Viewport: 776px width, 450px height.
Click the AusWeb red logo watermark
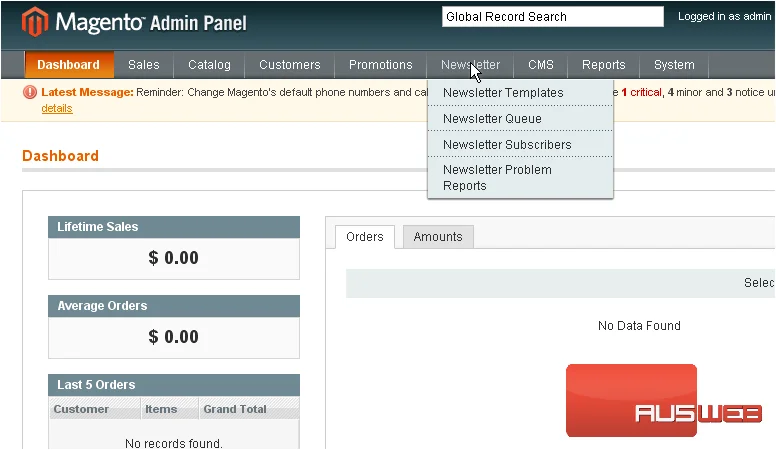[665, 401]
